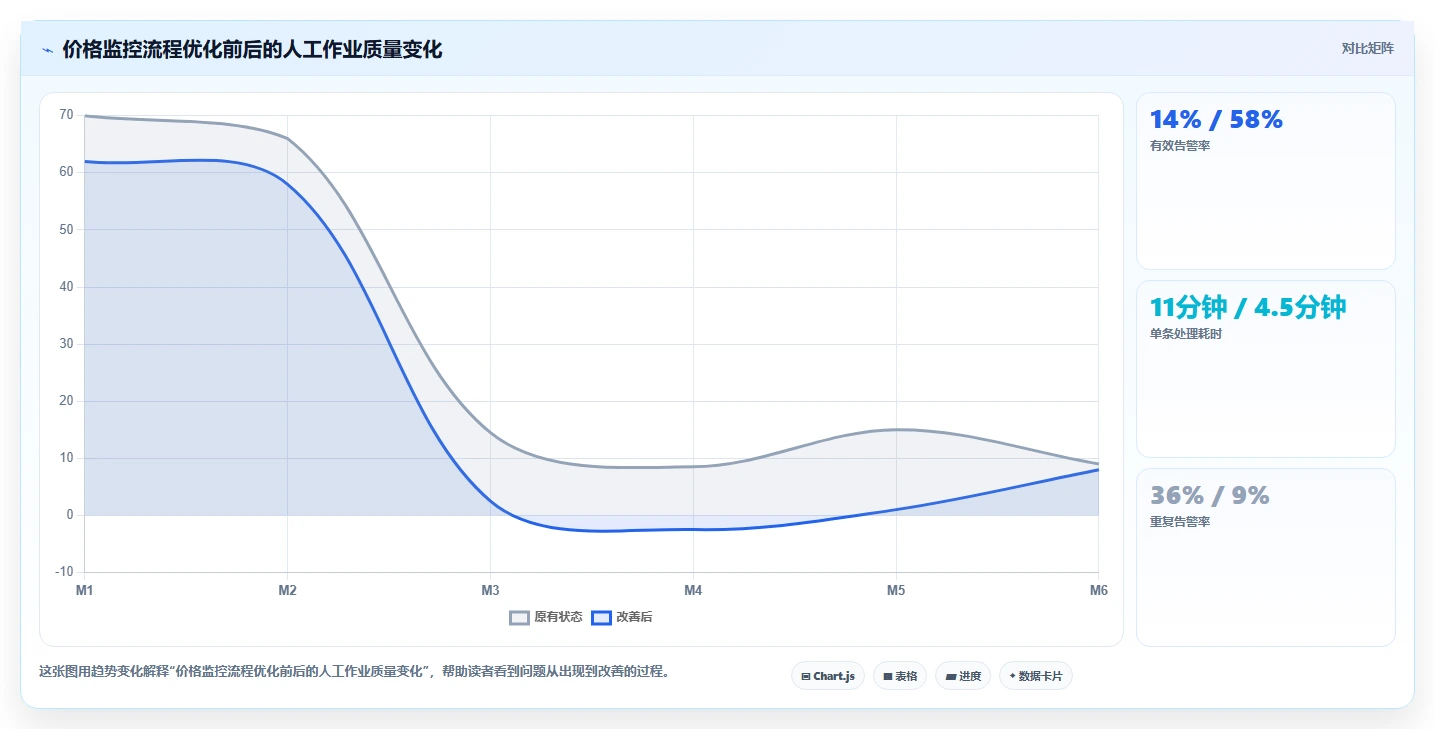Toggle the 改善后 legend swatch
This screenshot has height=729, width=1435.
click(x=601, y=618)
